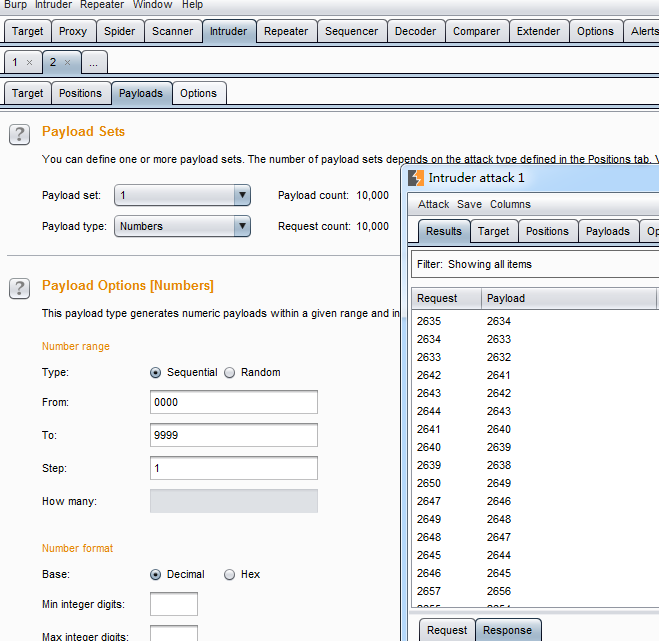
Task: Close Intruder tab 1
Action: (x=29, y=63)
